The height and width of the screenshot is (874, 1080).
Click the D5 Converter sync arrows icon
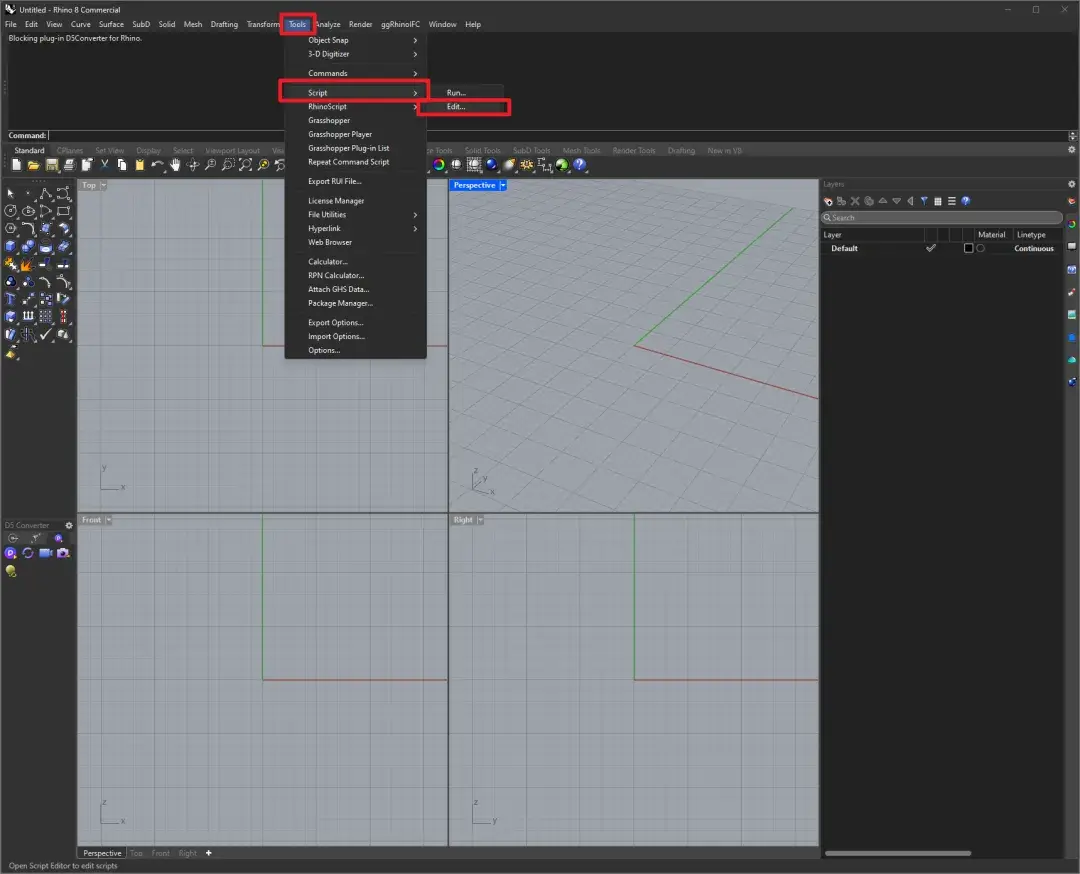[x=28, y=553]
